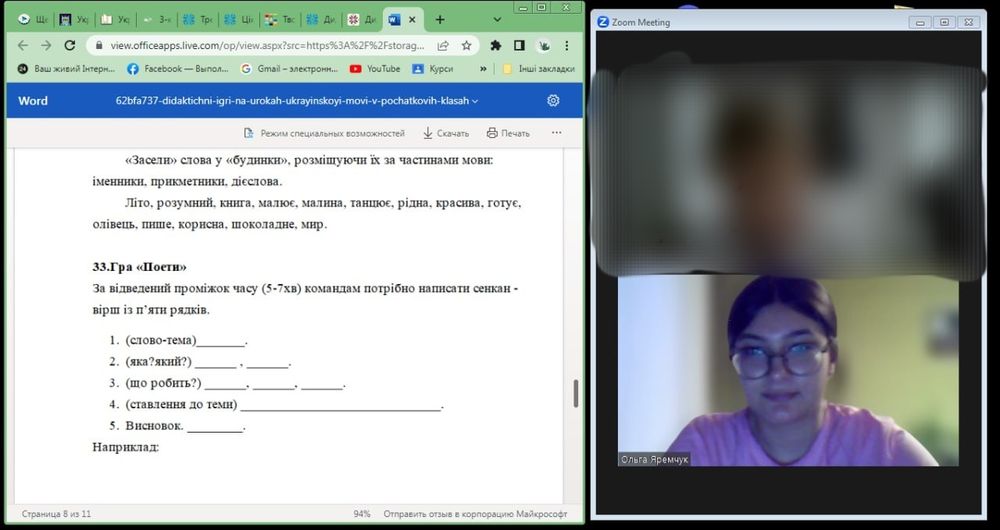
Task: Click the '94%' zoom level
Action: coord(362,513)
